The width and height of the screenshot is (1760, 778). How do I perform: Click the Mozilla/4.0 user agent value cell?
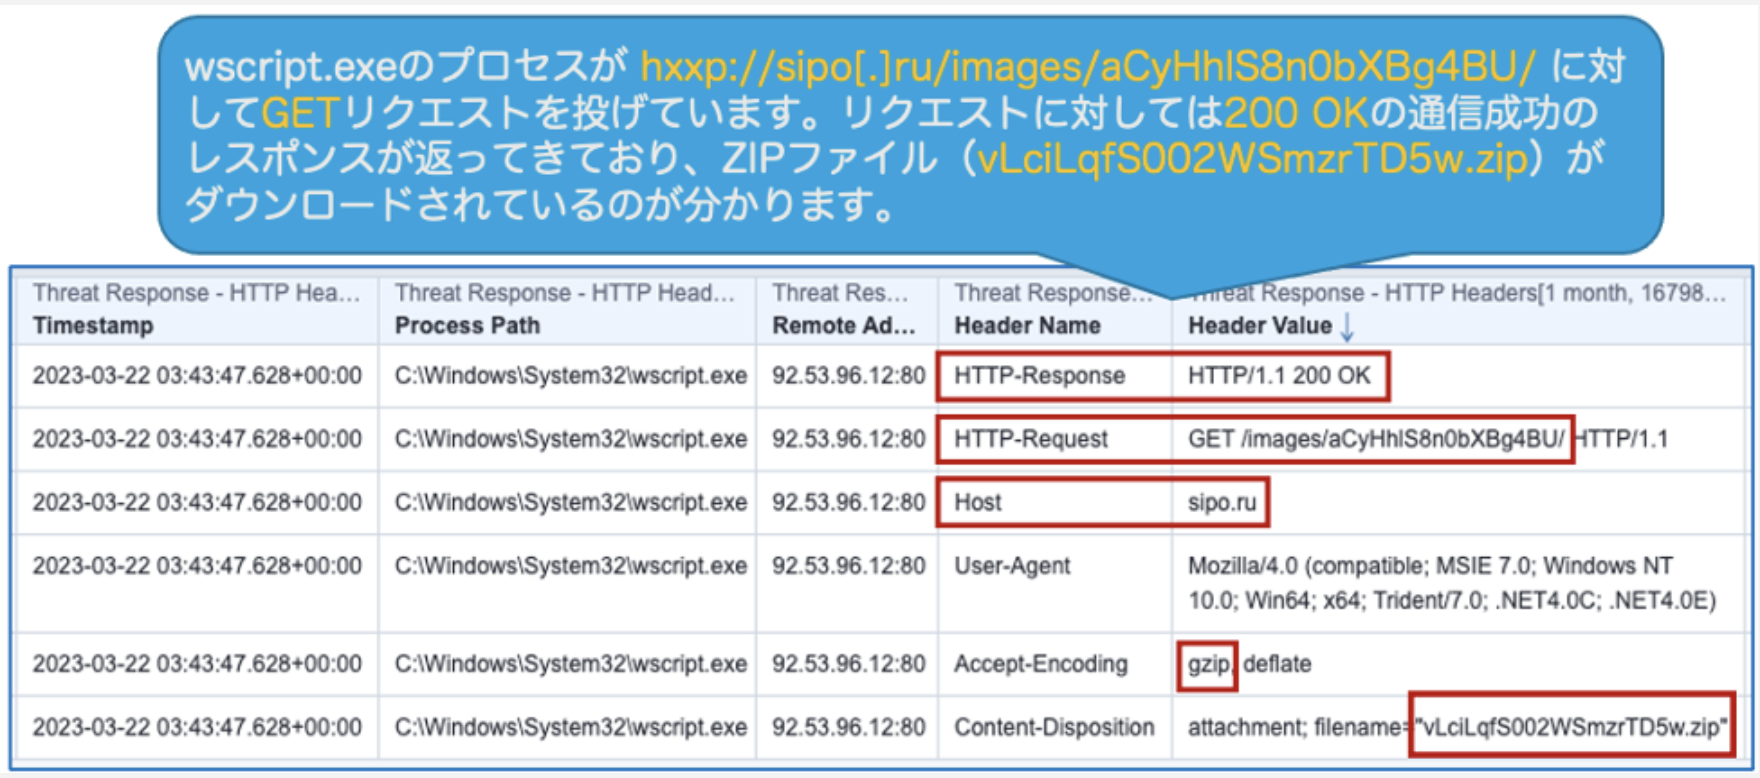coord(1451,583)
